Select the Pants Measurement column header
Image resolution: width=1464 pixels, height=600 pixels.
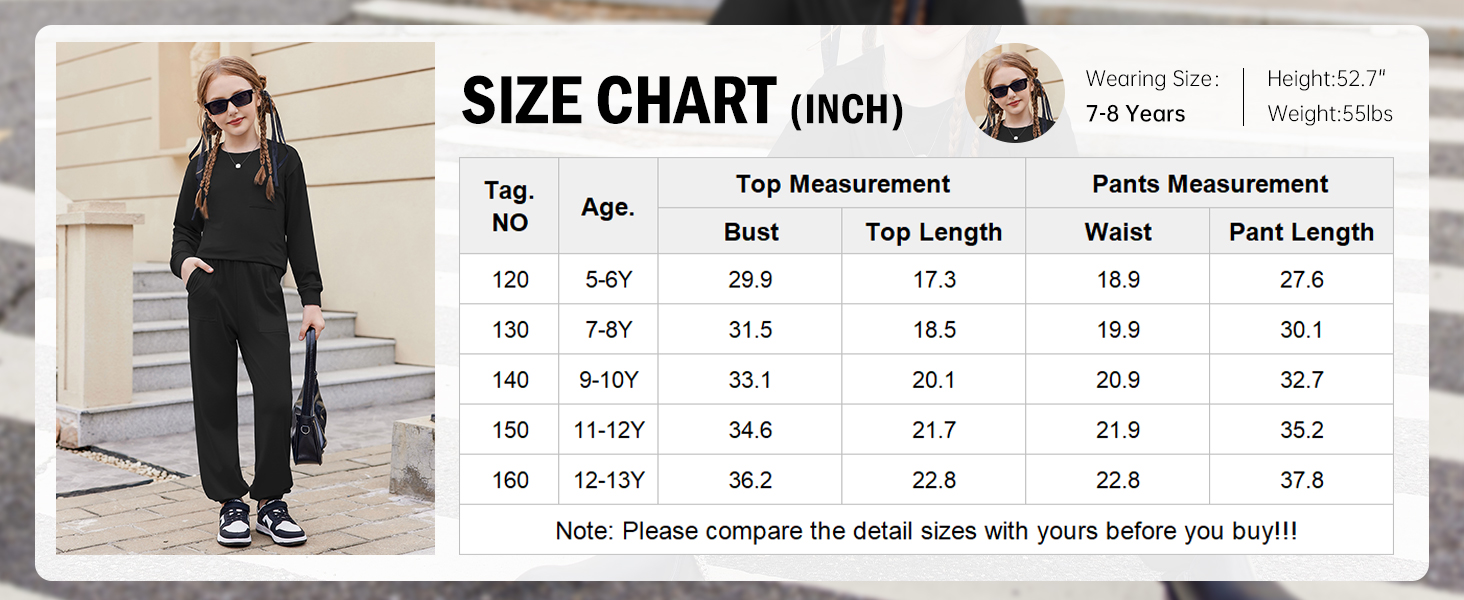click(x=1209, y=184)
